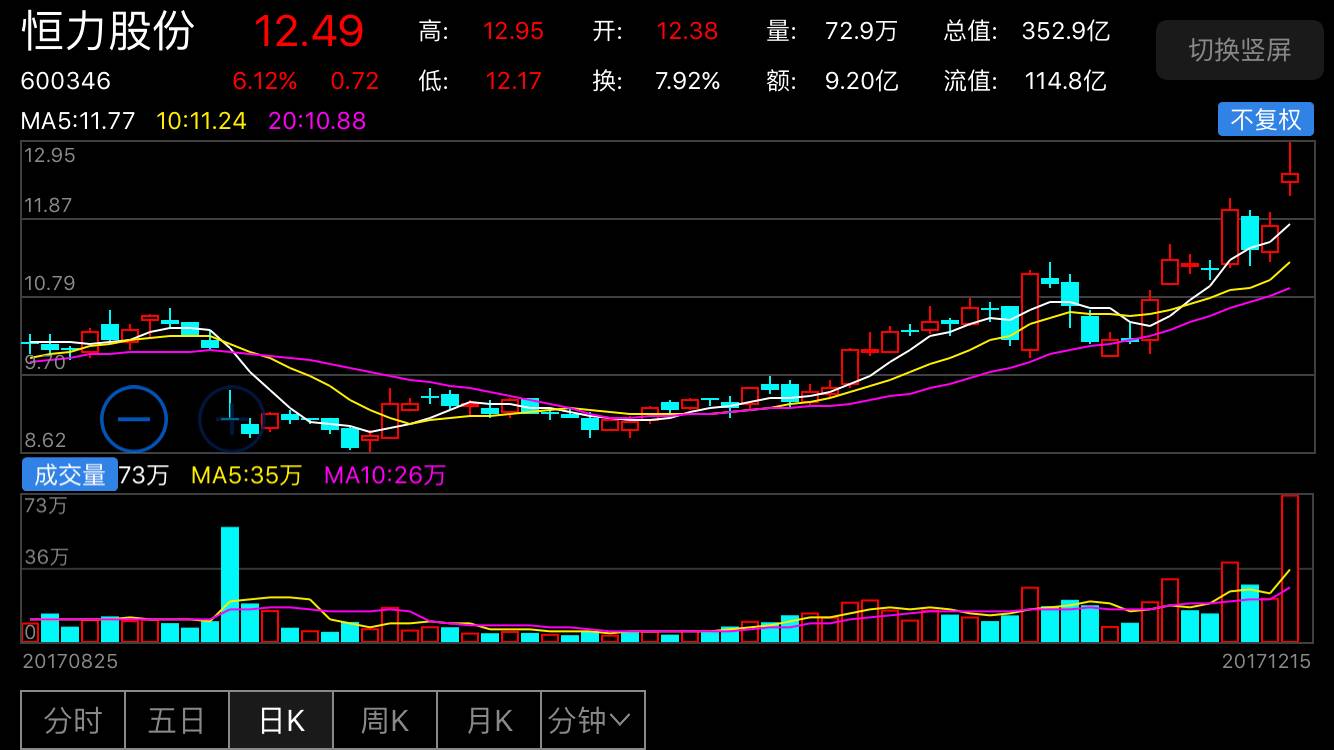Viewport: 1334px width, 750px height.
Task: Expand the 分钟 dropdown
Action: pyautogui.click(x=592, y=720)
